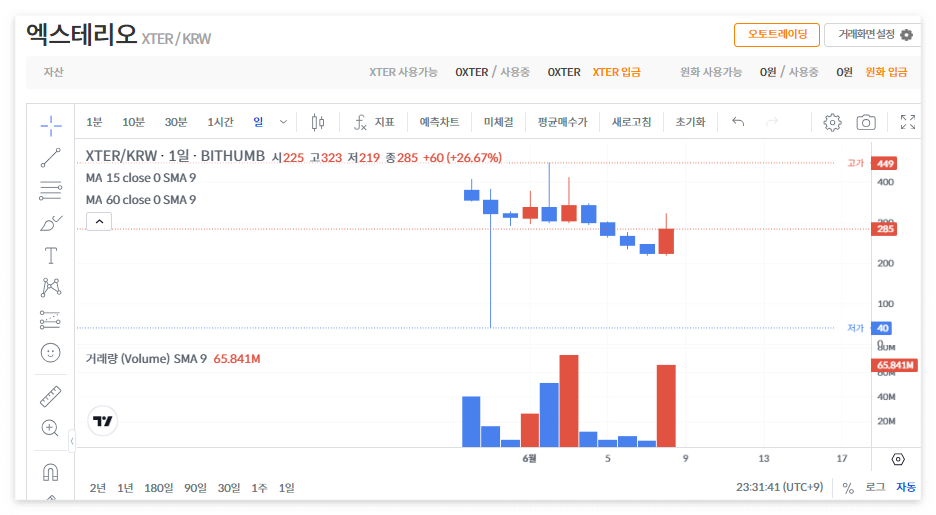Select the text annotation tool

(x=51, y=255)
